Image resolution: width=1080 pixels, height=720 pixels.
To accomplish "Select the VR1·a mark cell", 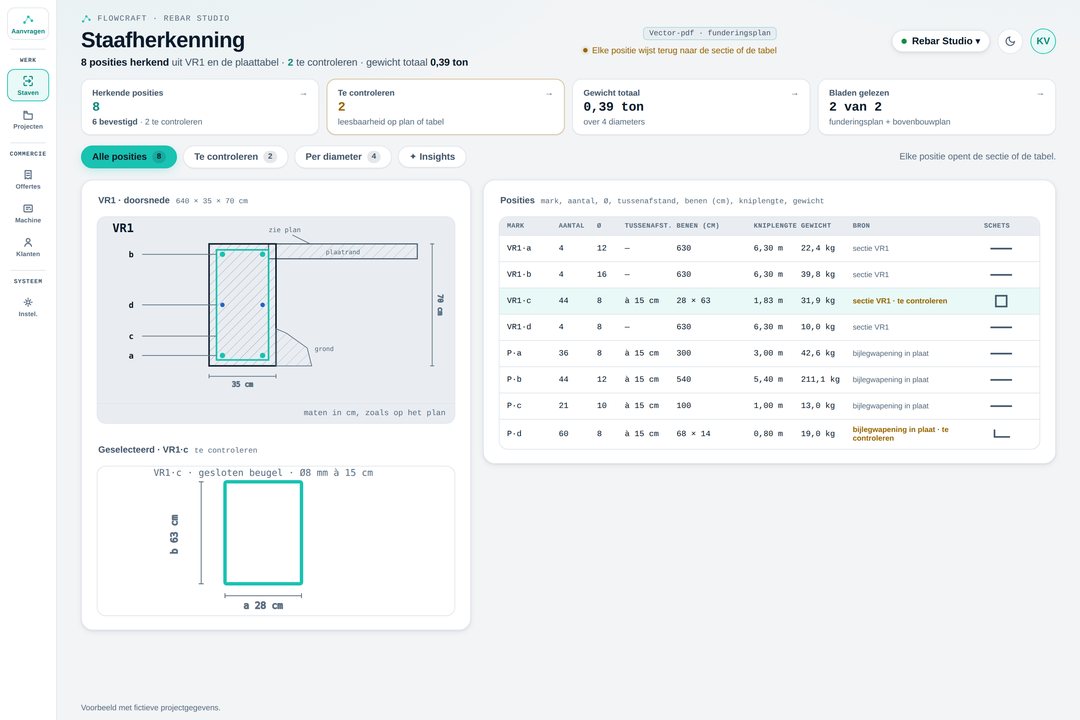I will [x=519, y=248].
